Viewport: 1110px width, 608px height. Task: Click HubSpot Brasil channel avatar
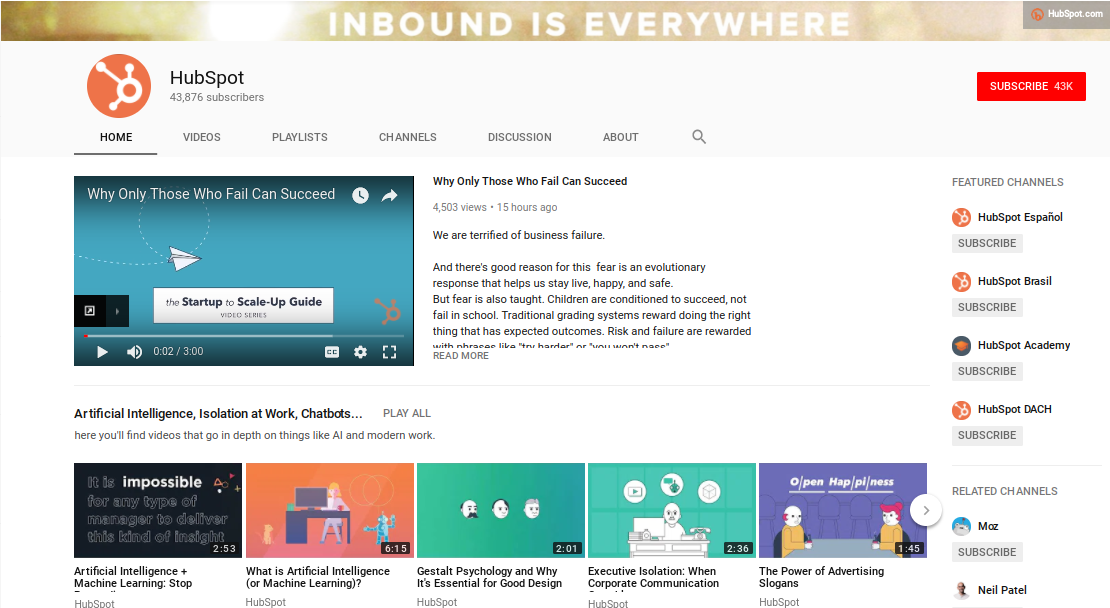[961, 282]
